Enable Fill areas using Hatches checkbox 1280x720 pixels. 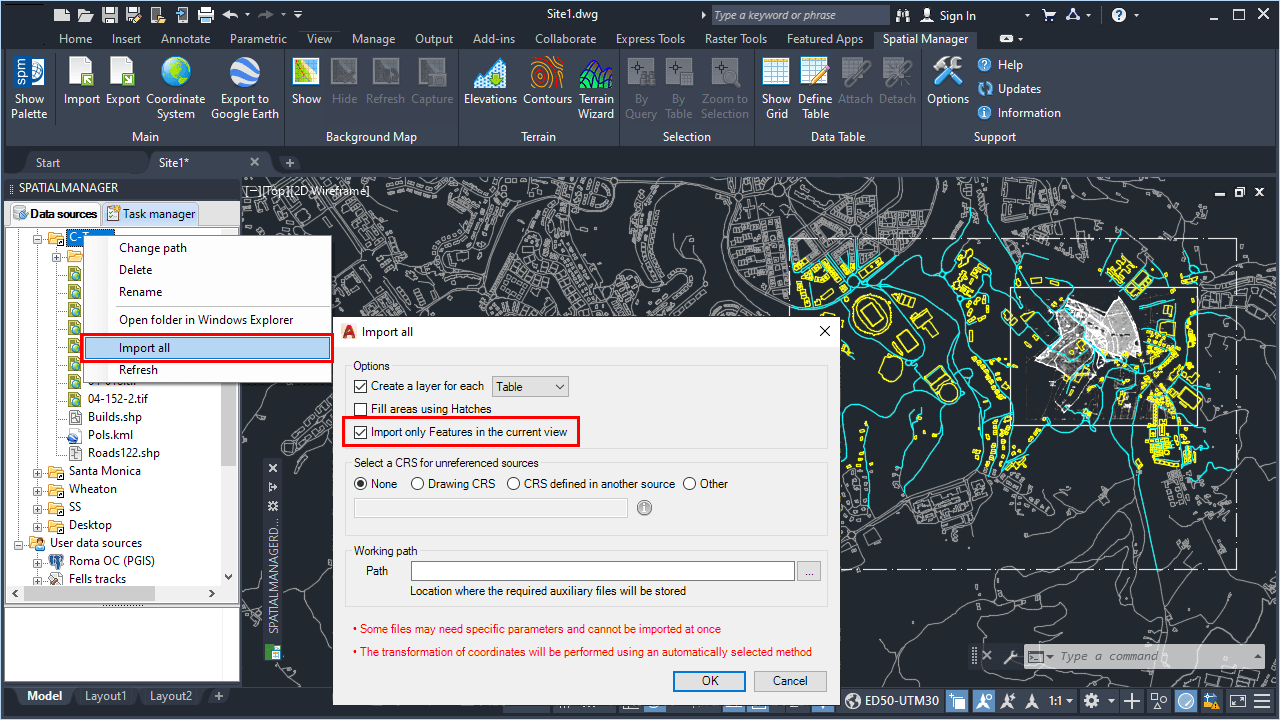[x=361, y=409]
